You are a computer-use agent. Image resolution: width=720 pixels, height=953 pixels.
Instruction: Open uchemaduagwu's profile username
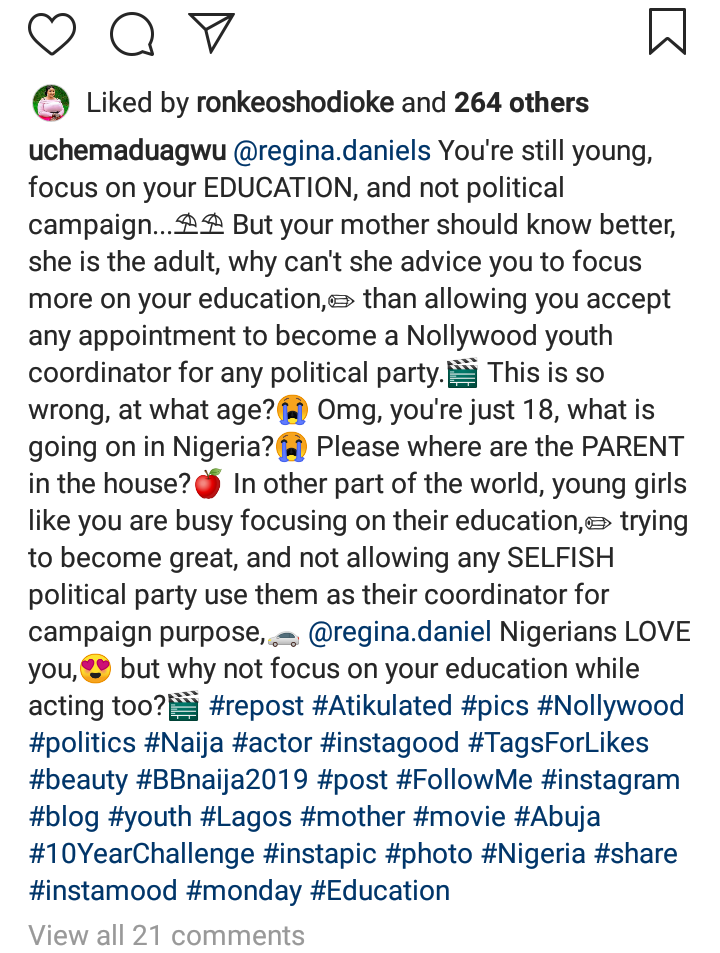tap(127, 151)
